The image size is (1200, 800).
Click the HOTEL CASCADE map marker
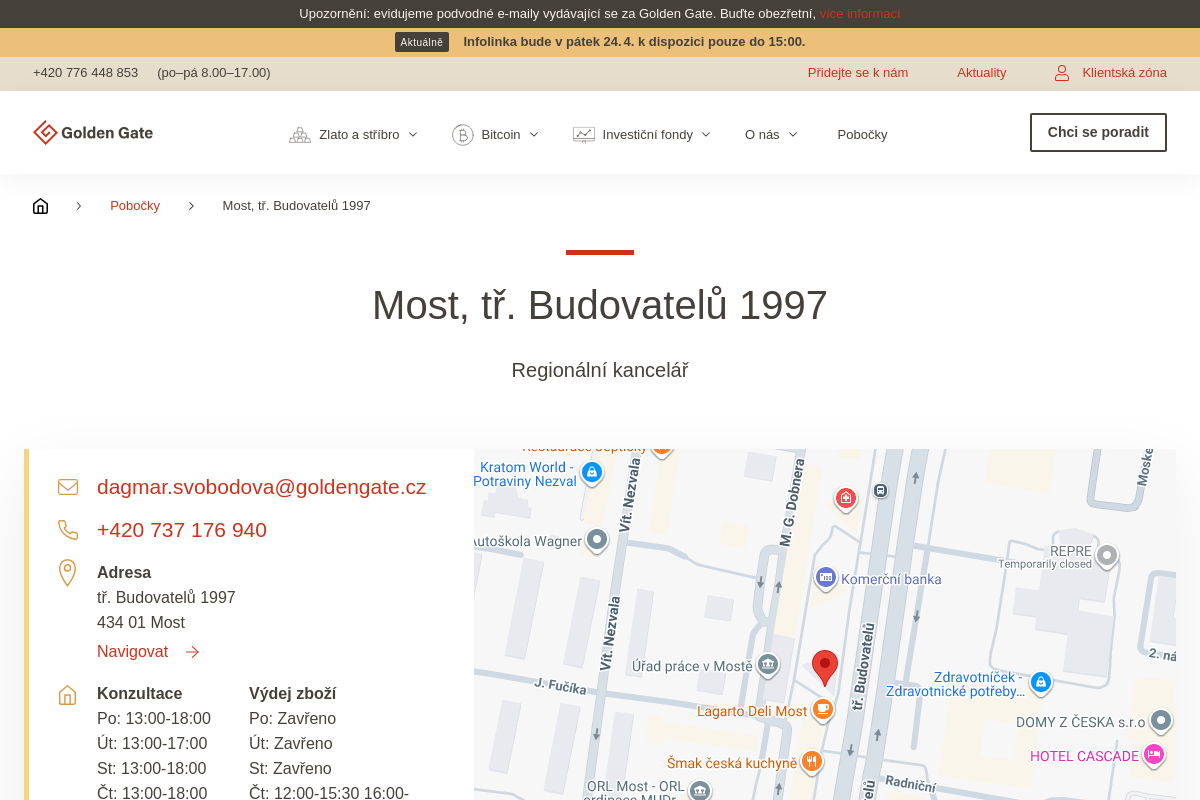(1154, 754)
